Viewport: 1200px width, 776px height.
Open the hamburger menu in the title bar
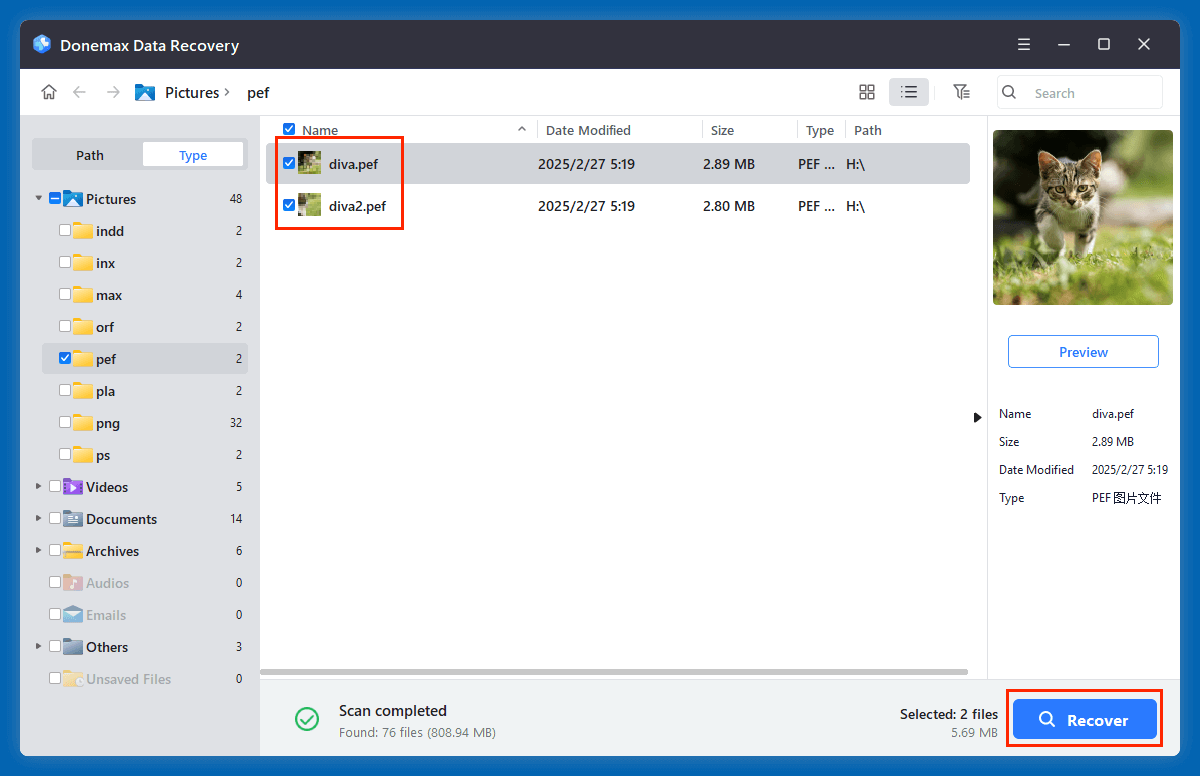pyautogui.click(x=1023, y=44)
